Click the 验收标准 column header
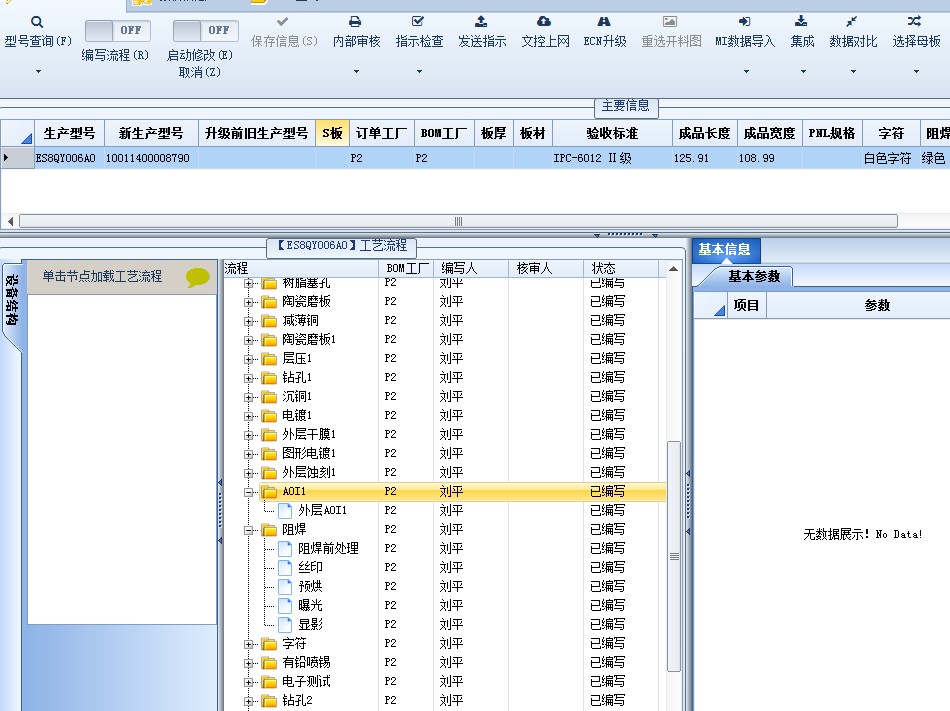This screenshot has height=711, width=950. coord(612,133)
